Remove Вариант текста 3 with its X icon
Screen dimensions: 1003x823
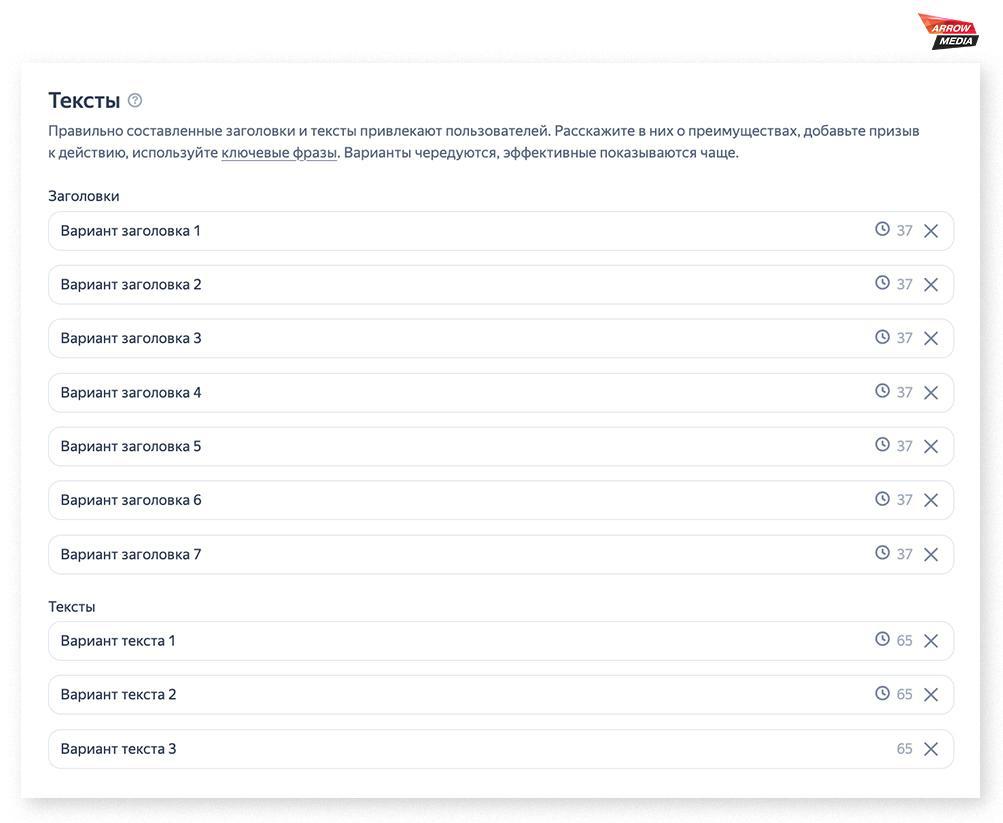(931, 749)
